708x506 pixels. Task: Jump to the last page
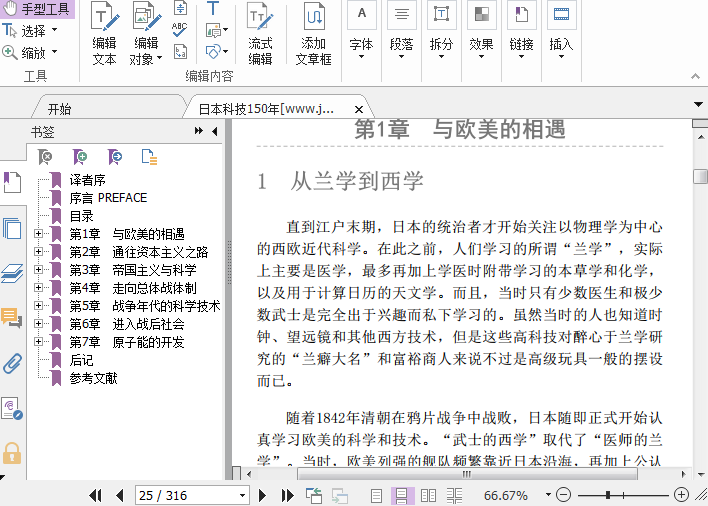[287, 496]
